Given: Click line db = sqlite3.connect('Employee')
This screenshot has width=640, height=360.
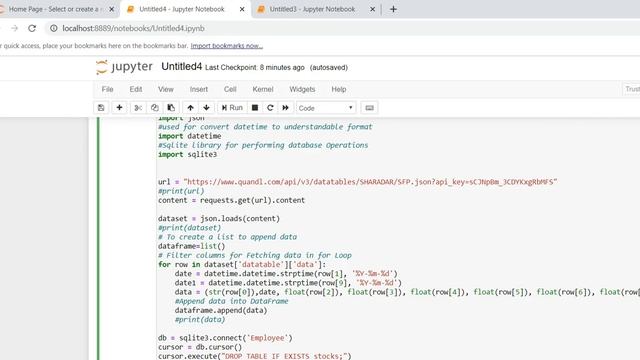Looking at the screenshot, I should coord(225,338).
